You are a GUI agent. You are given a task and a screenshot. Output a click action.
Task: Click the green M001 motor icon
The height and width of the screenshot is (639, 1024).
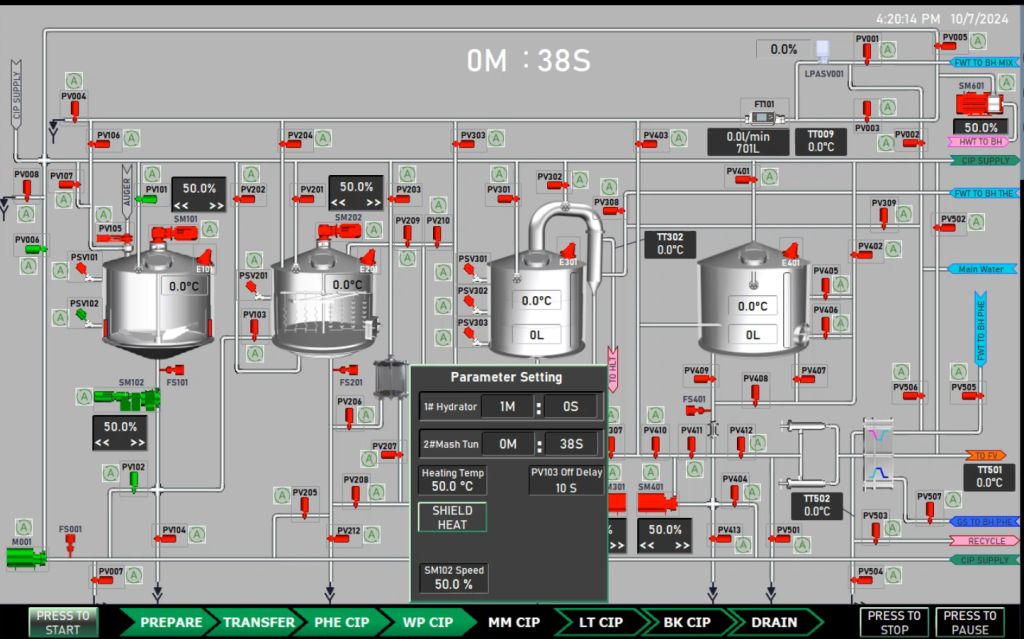click(26, 557)
